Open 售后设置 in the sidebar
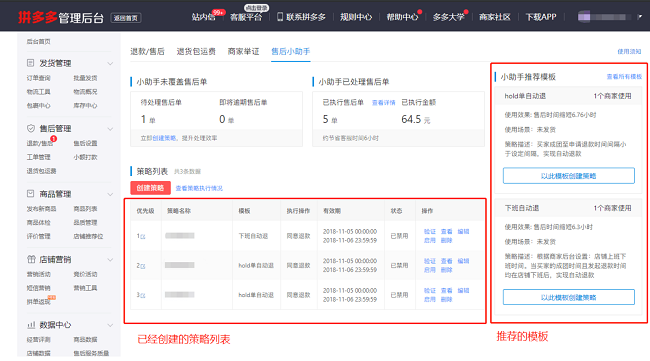 [85, 143]
